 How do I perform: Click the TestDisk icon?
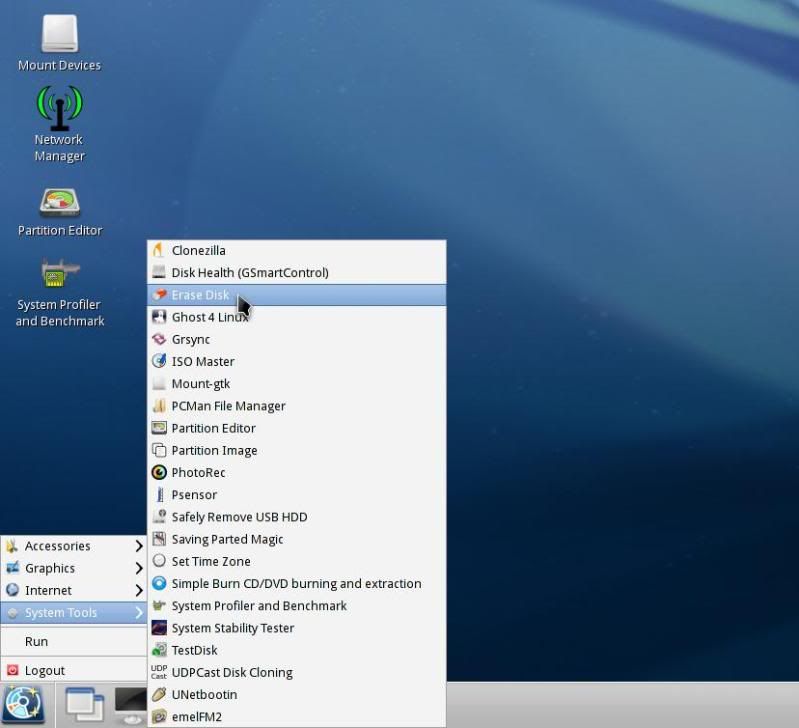(159, 650)
